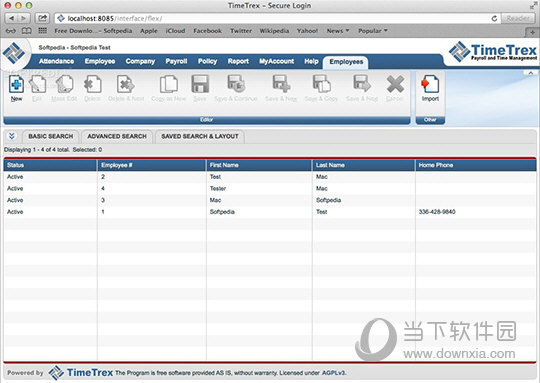Open the MyAccount menu
The image size is (540, 383).
(277, 61)
